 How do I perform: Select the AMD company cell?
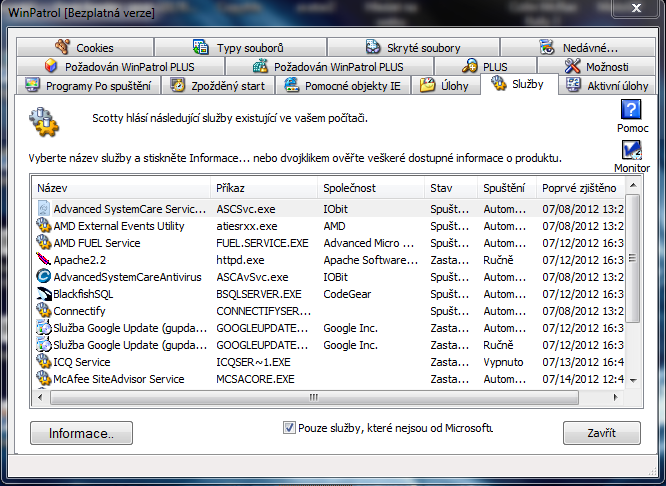334,226
